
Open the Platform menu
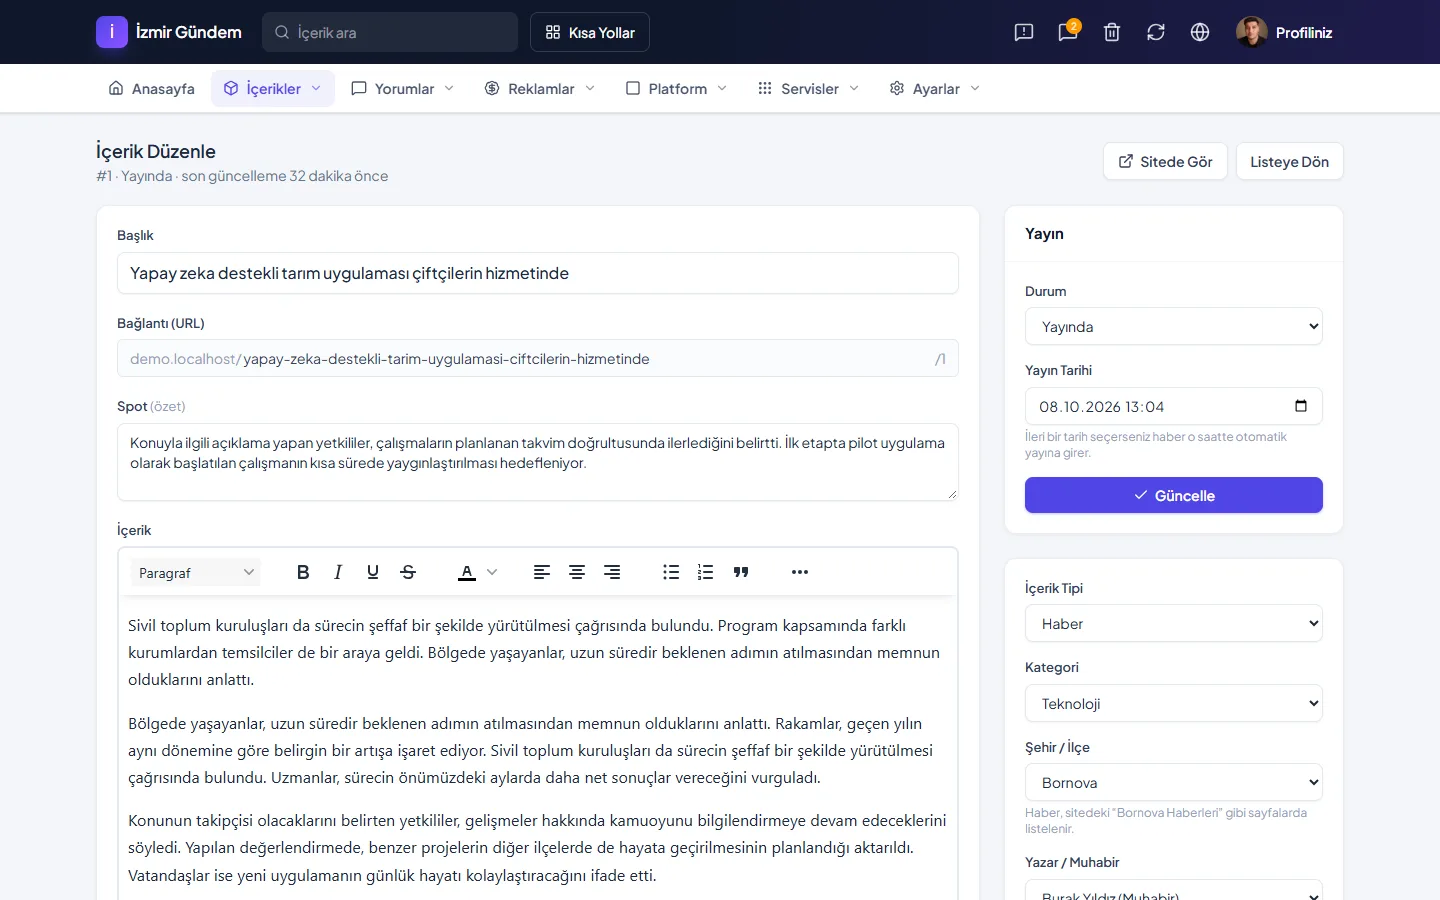click(677, 89)
